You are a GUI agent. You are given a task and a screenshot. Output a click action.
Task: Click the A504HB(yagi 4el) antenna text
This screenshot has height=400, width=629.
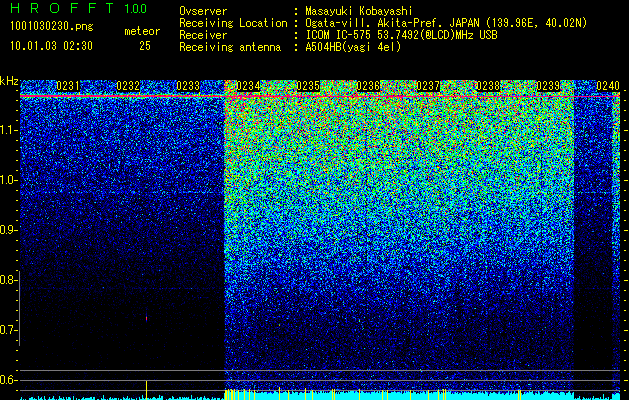353,47
